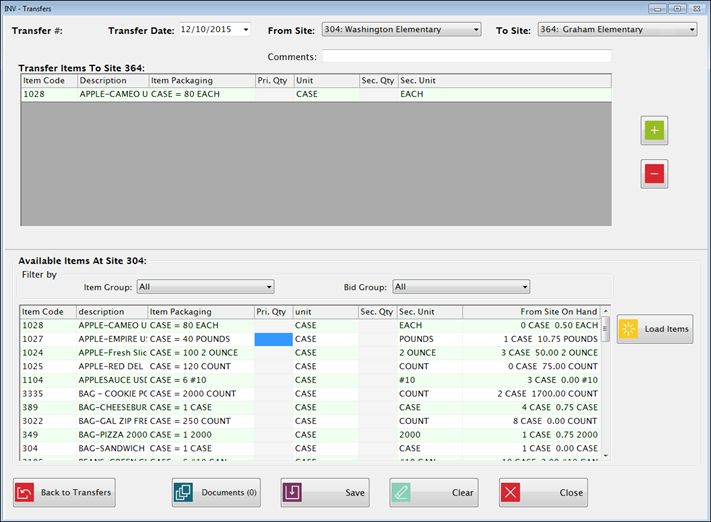711x522 pixels.
Task: Click the Load Items button icon
Action: 628,329
